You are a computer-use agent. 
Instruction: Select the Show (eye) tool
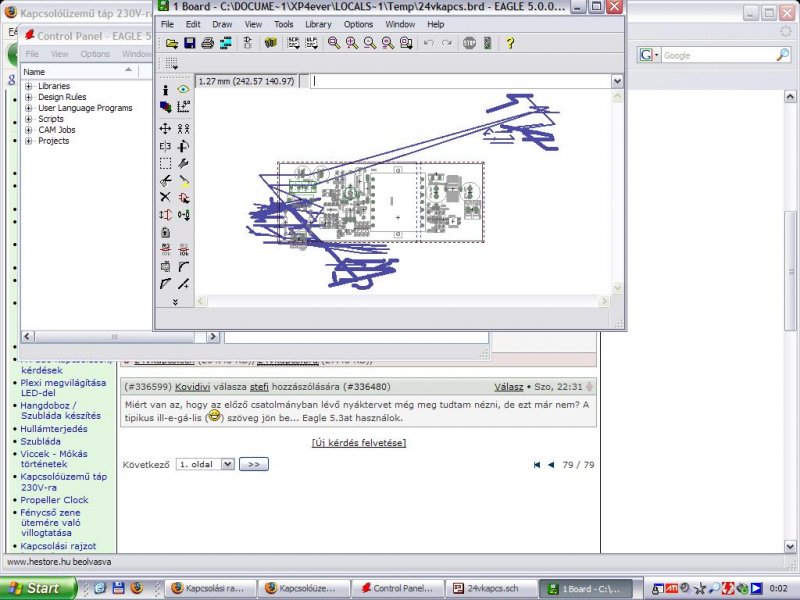pos(183,90)
